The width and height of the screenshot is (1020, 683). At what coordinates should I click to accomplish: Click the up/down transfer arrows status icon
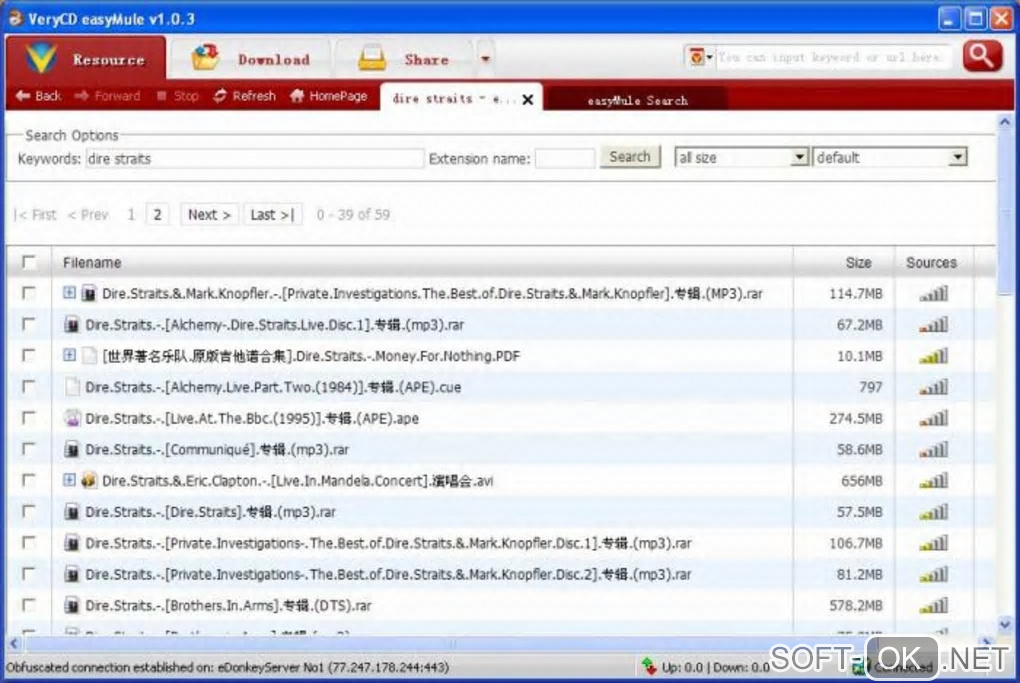[649, 666]
